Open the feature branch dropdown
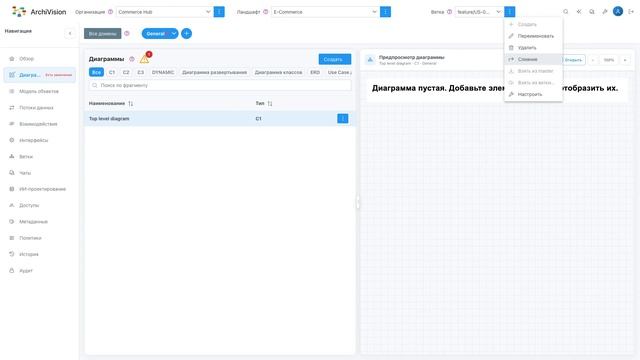This screenshot has height=360, width=640. coord(479,12)
